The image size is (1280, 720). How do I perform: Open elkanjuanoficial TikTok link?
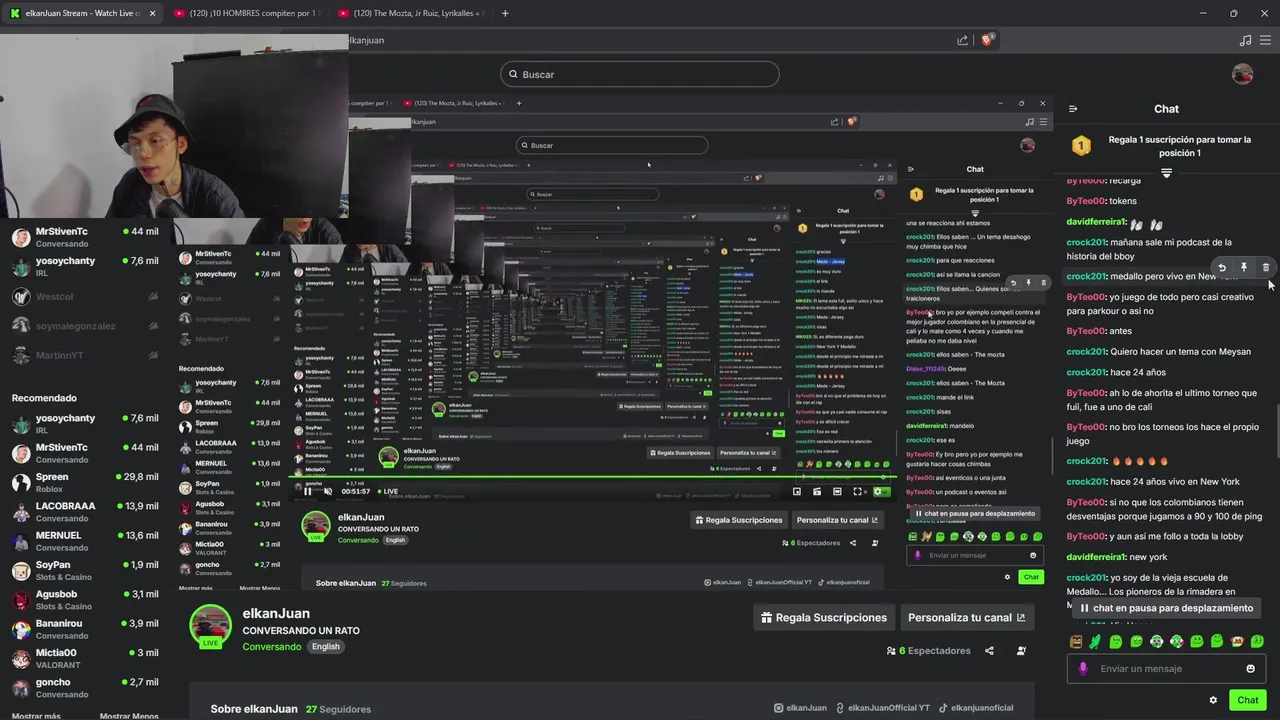tap(975, 708)
